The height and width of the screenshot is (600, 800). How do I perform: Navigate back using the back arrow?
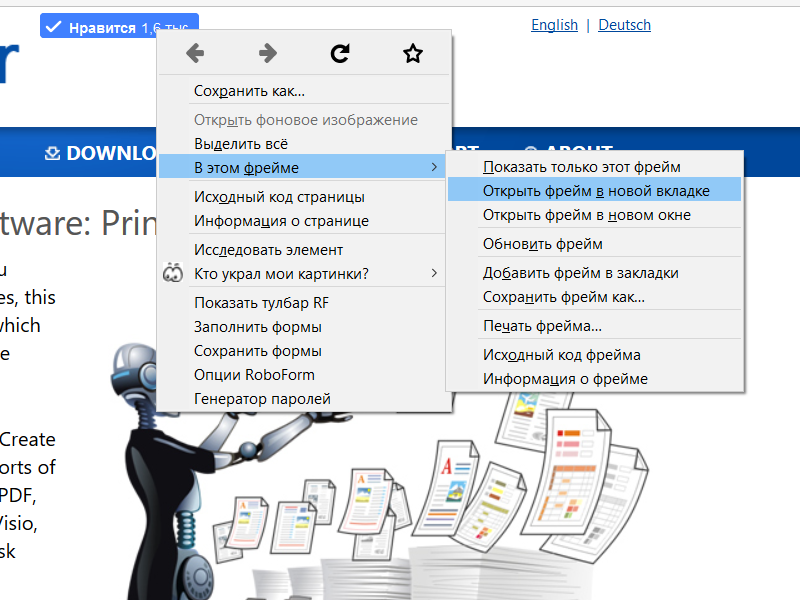click(x=196, y=53)
